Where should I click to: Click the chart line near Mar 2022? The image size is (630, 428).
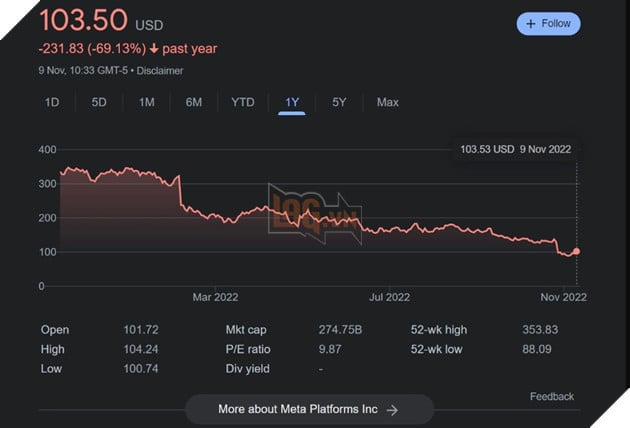pos(216,216)
